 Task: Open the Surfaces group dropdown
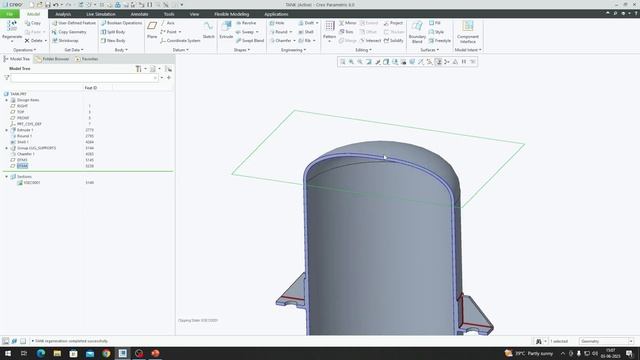[429, 50]
